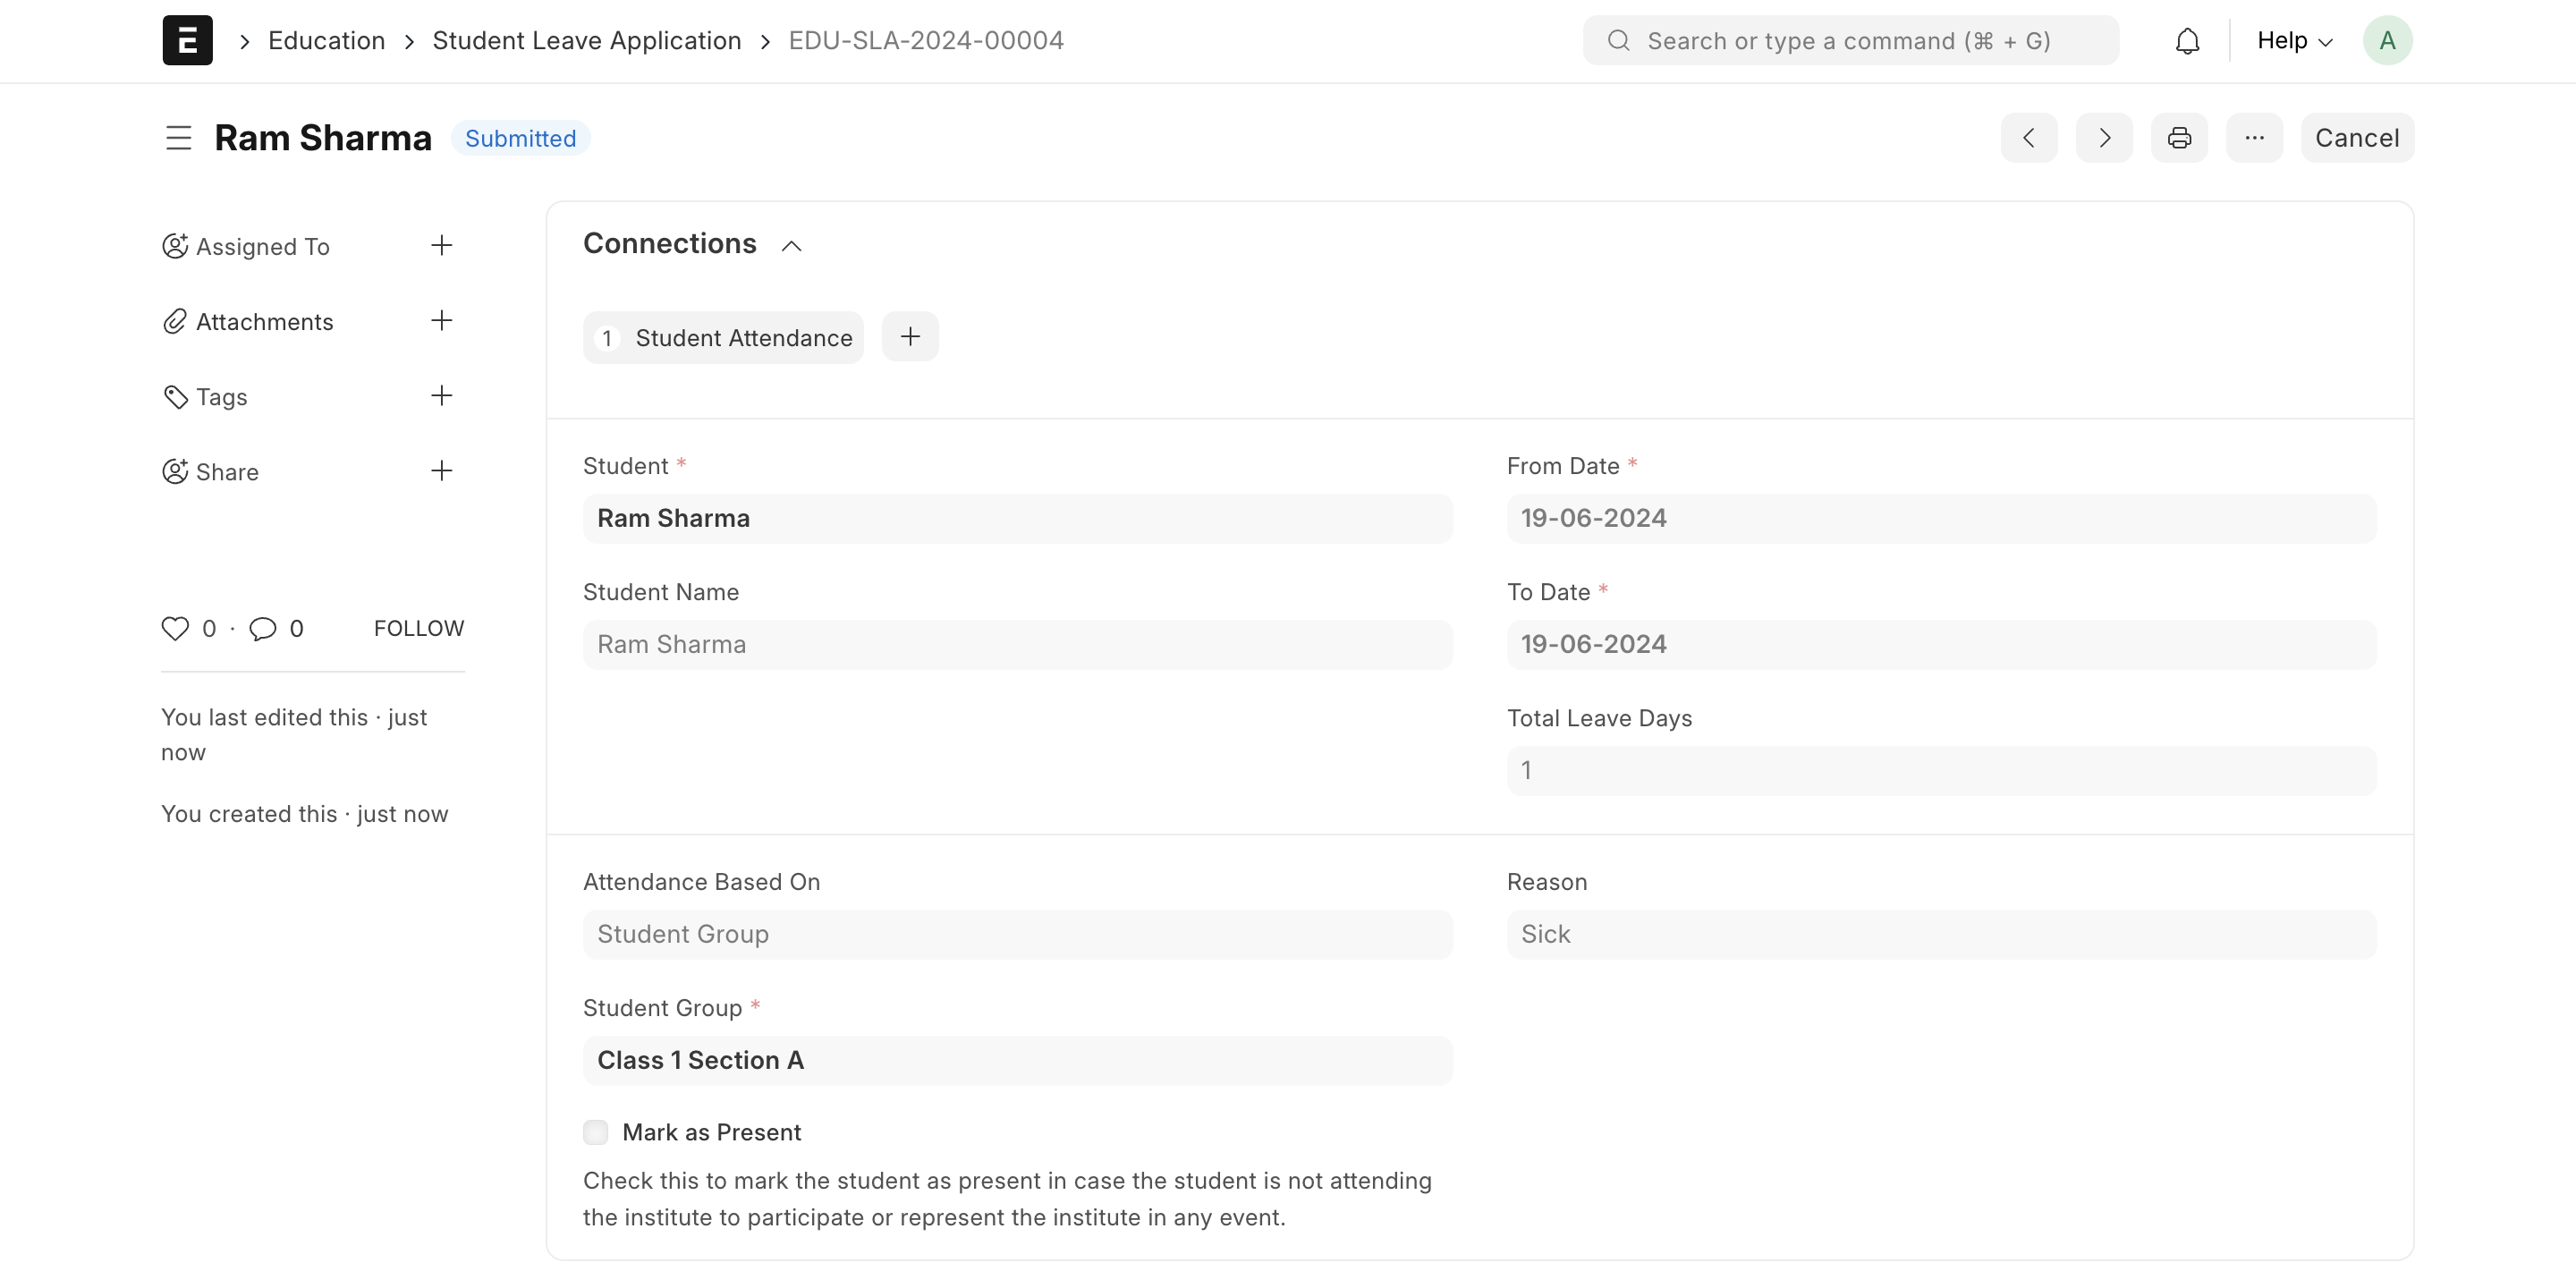Click the Follow toggle button

tap(419, 628)
